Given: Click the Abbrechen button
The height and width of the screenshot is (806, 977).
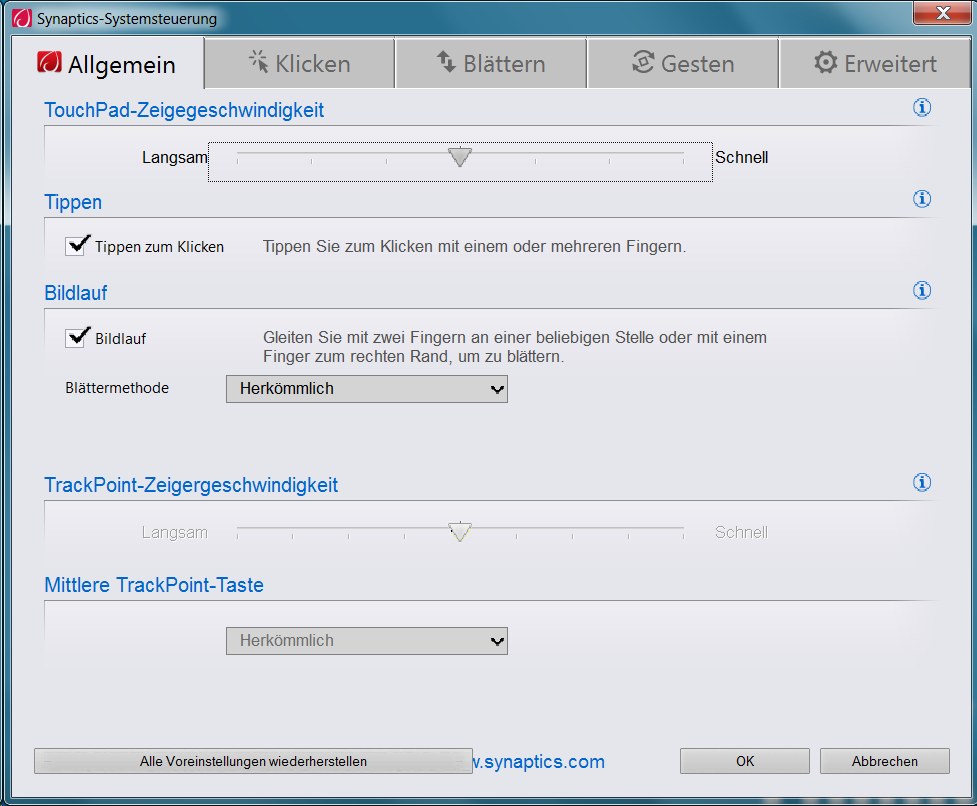Looking at the screenshot, I should pos(885,761).
